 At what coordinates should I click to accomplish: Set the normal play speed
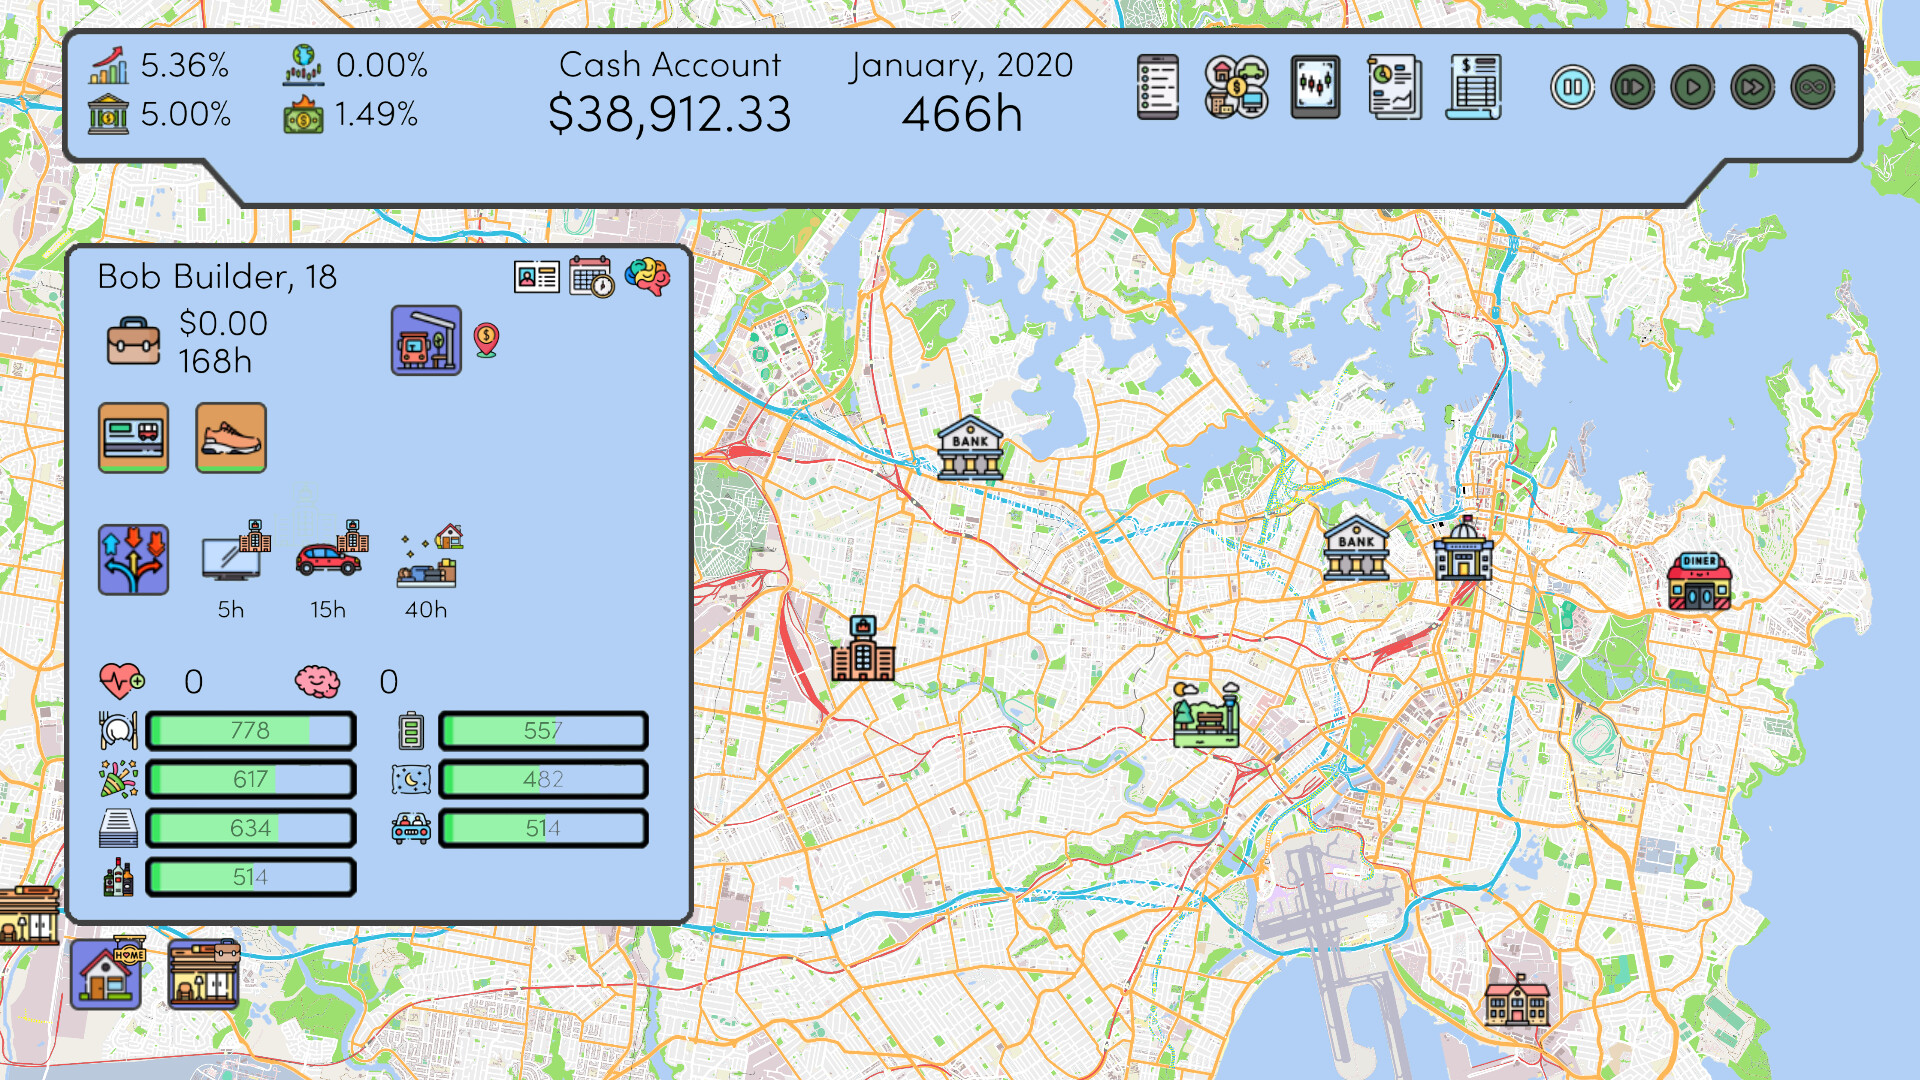click(x=1692, y=88)
